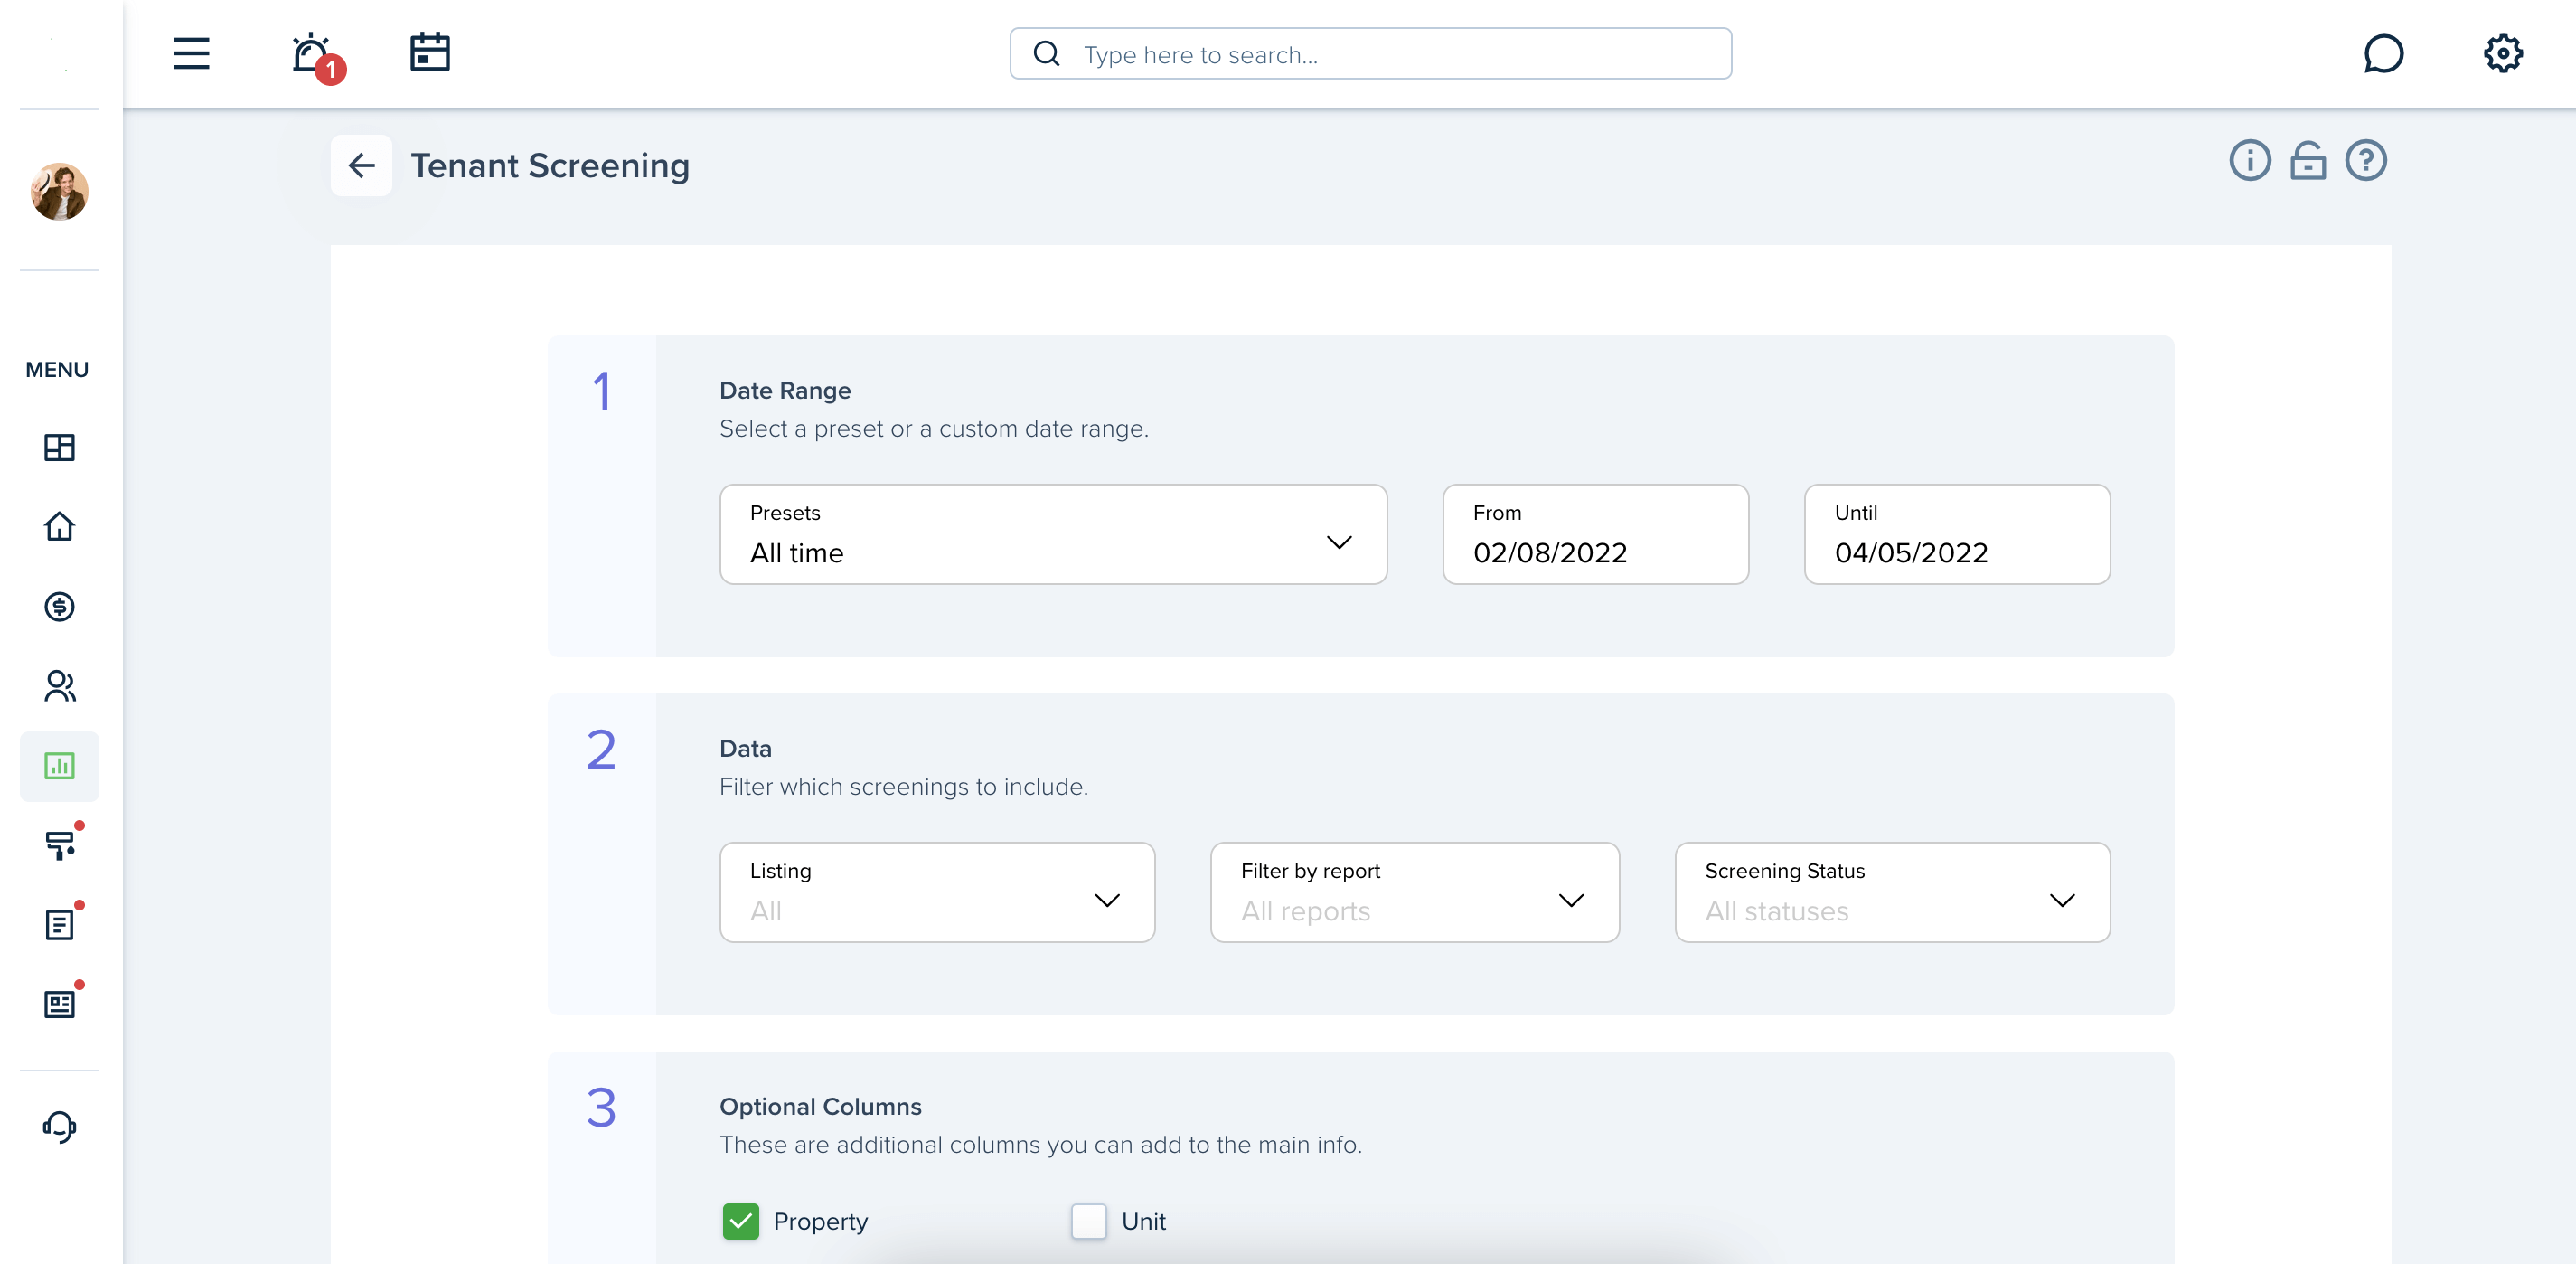2576x1264 pixels.
Task: Expand the Listing dropdown
Action: 937,892
